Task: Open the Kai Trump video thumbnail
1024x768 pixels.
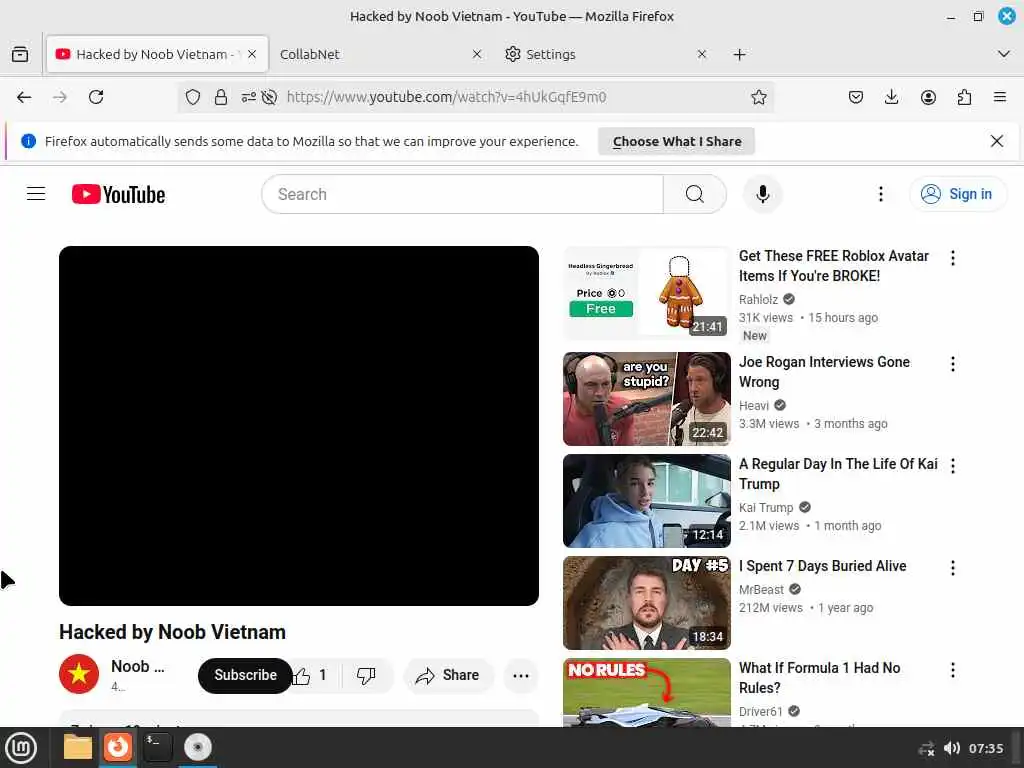Action: [x=647, y=501]
